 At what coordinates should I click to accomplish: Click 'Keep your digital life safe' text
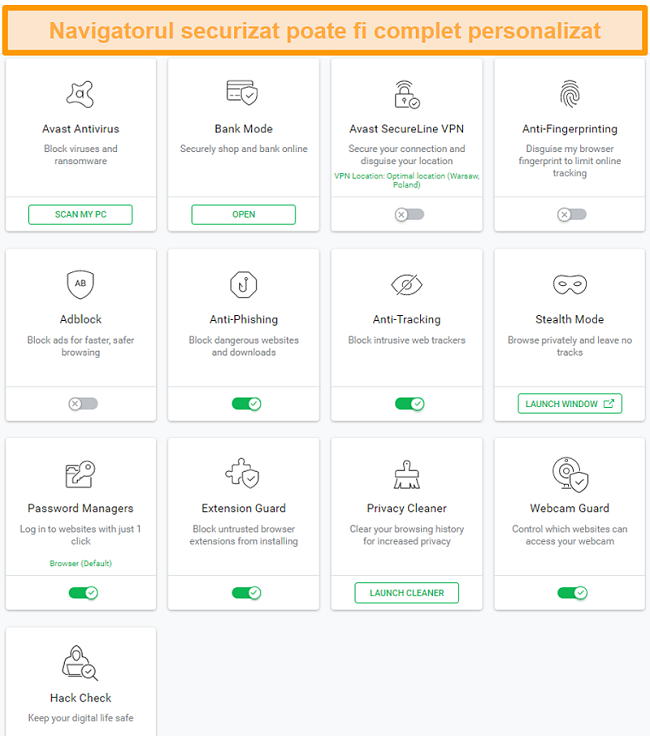tap(80, 718)
